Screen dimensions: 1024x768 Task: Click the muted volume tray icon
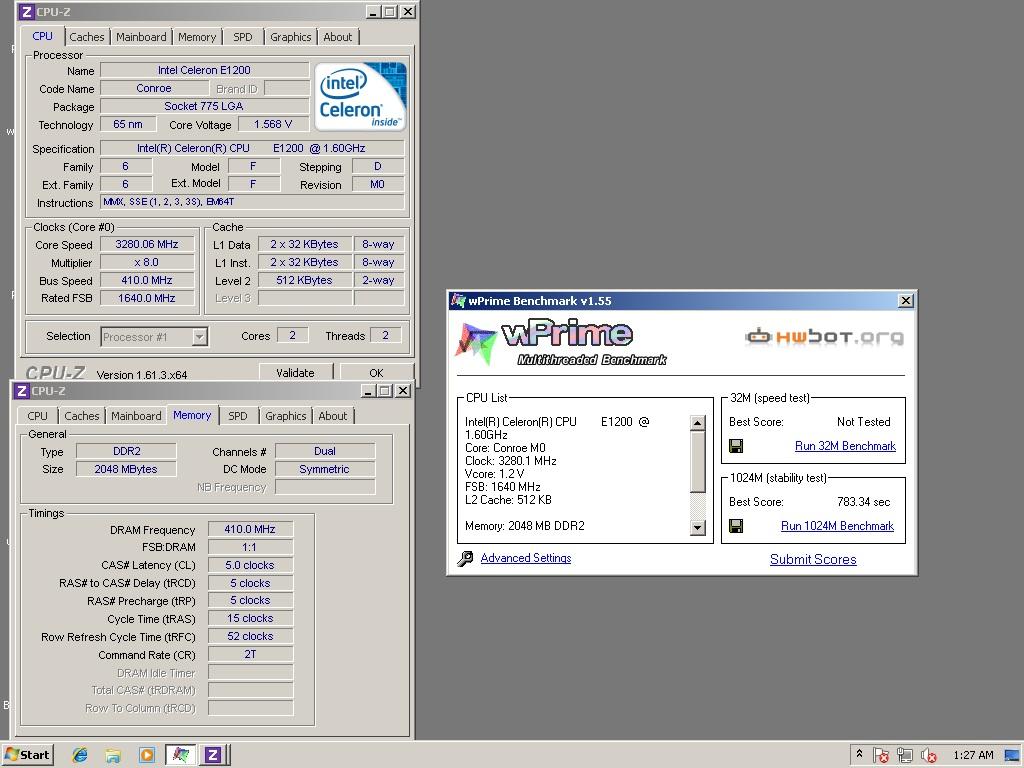point(928,756)
